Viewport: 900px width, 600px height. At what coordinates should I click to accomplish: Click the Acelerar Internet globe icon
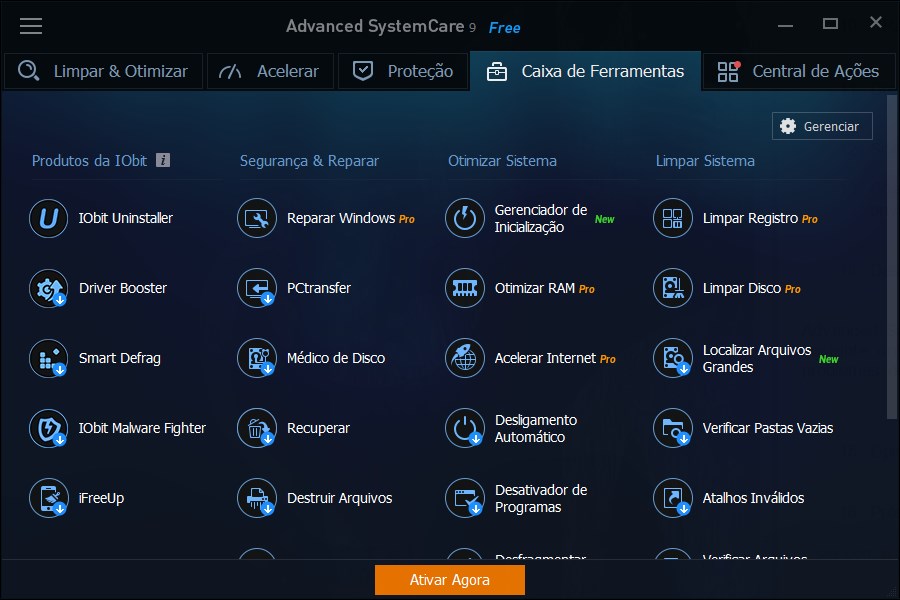[x=465, y=358]
